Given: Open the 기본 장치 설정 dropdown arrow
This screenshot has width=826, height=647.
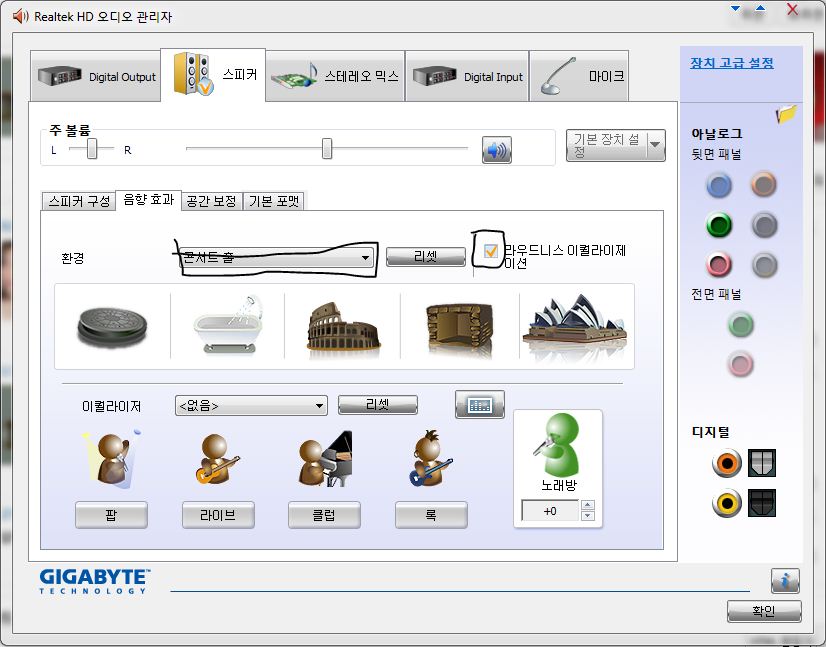Looking at the screenshot, I should tap(655, 145).
